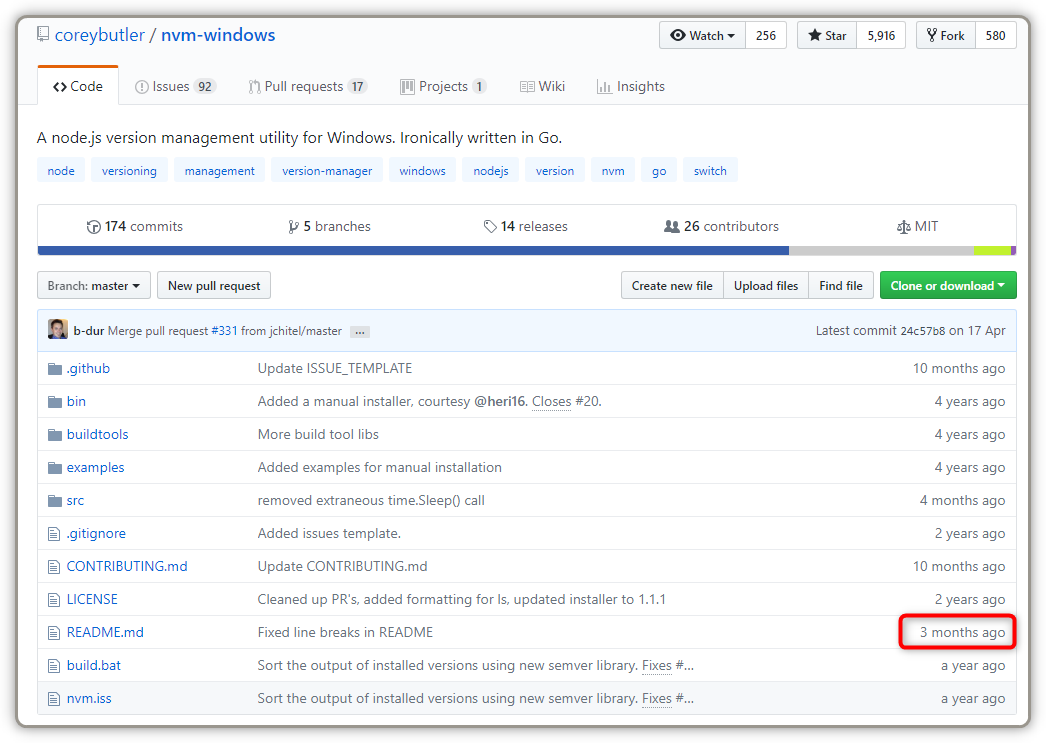Open the latest commit hash 24c57b8
The image size is (1046, 743).
pyautogui.click(x=923, y=331)
